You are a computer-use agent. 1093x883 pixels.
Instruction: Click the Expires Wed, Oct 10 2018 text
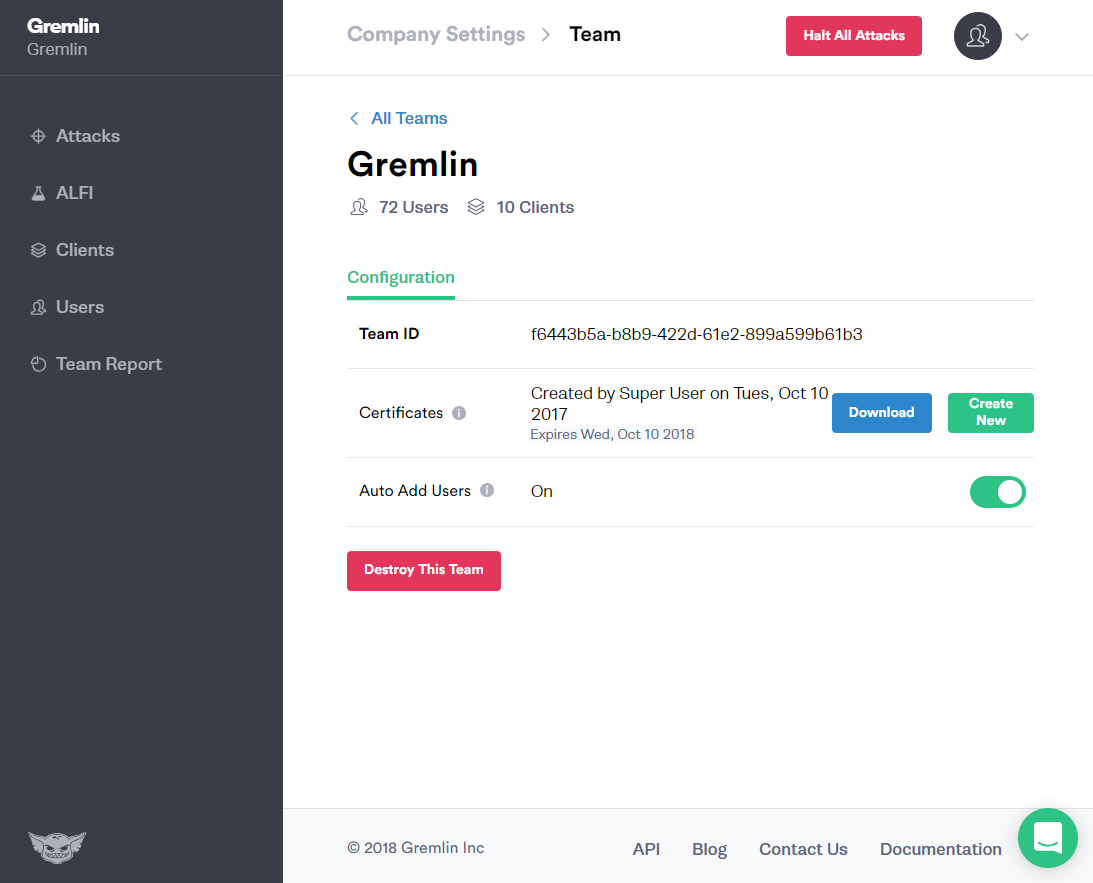click(x=612, y=434)
